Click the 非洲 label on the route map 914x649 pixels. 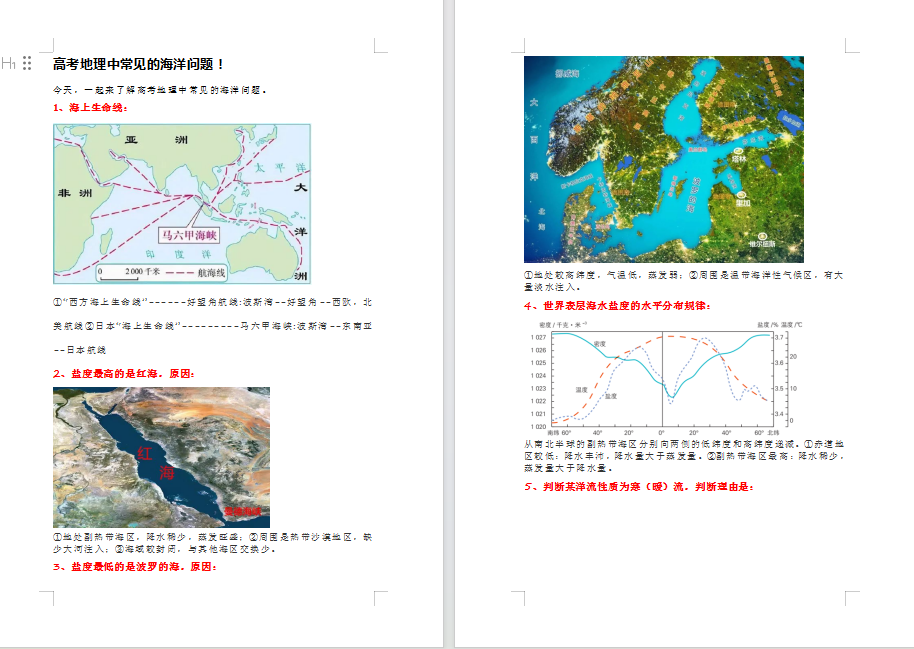point(75,193)
